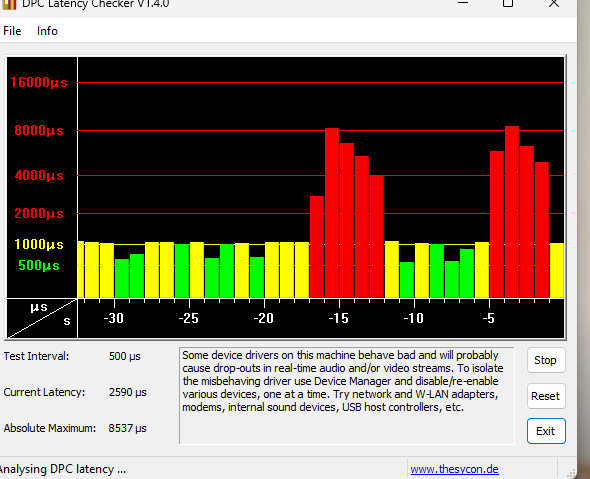Click the resize grip in status bar
Viewport: 590px width, 479px height.
click(x=571, y=473)
